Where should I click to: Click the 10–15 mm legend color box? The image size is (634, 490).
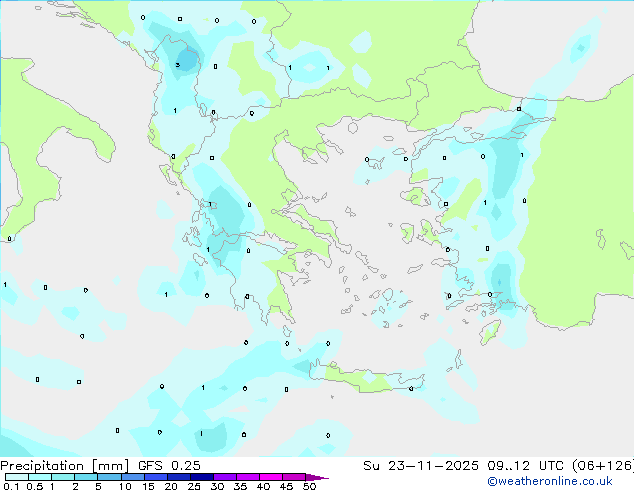pos(132,477)
